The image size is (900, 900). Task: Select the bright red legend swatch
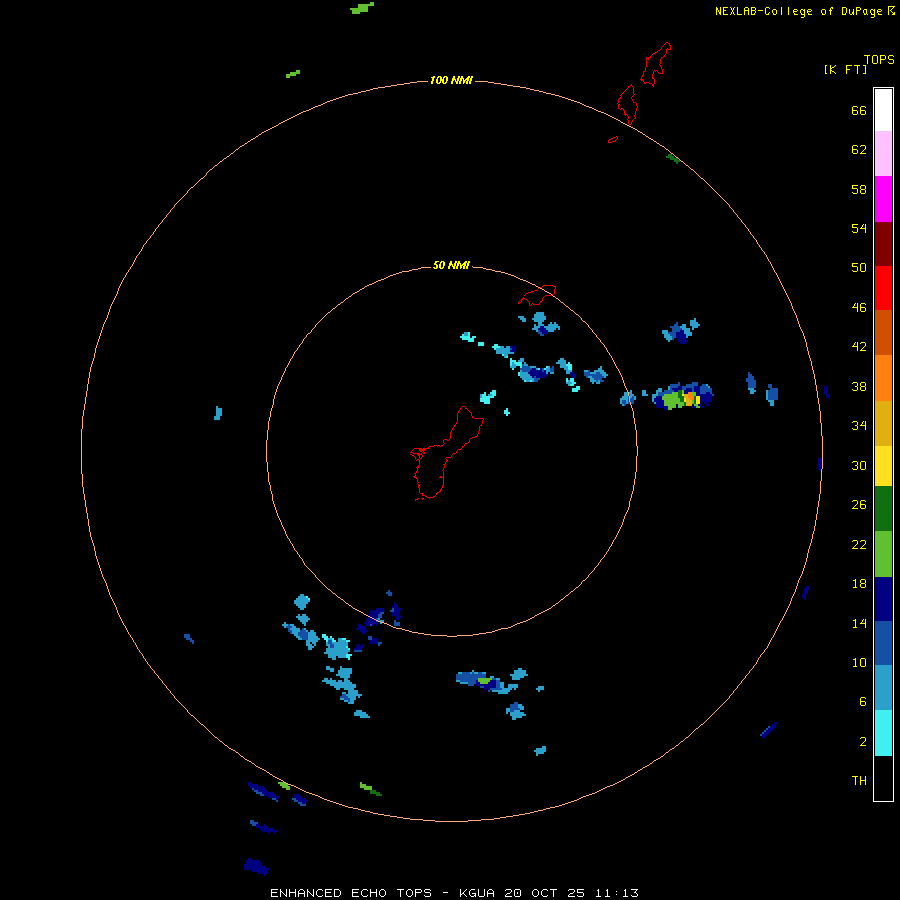coord(883,288)
